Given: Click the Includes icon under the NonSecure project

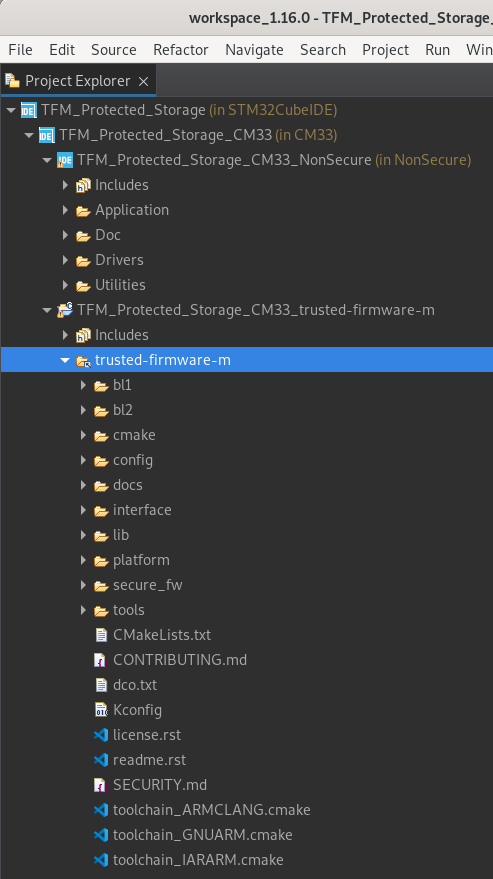Looking at the screenshot, I should tap(83, 185).
